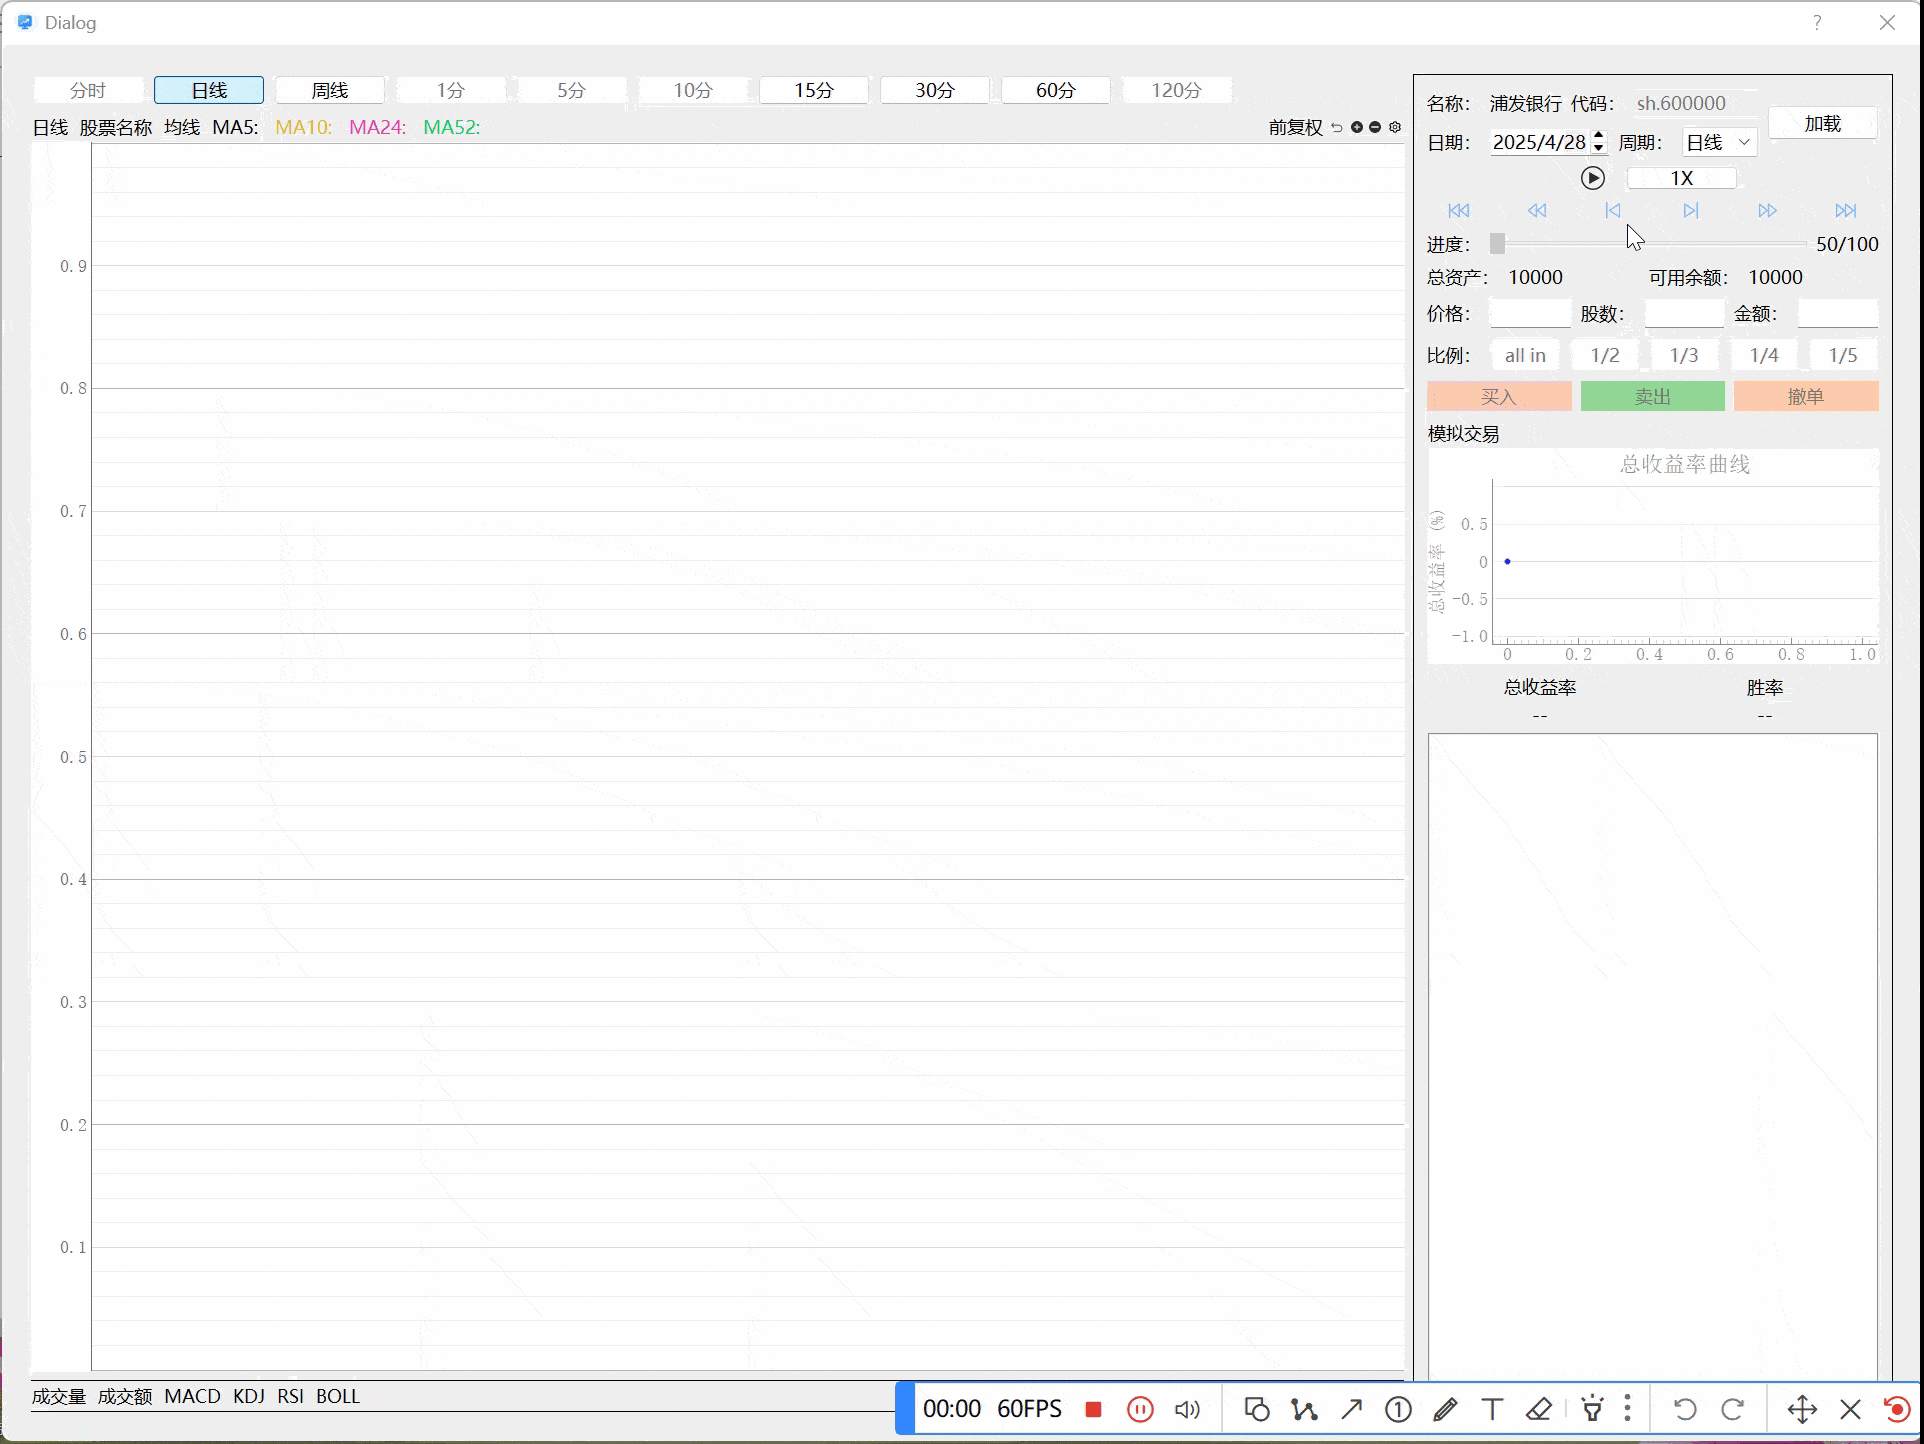Click the 进度 progress slider handle
1924x1444 pixels.
1497,244
